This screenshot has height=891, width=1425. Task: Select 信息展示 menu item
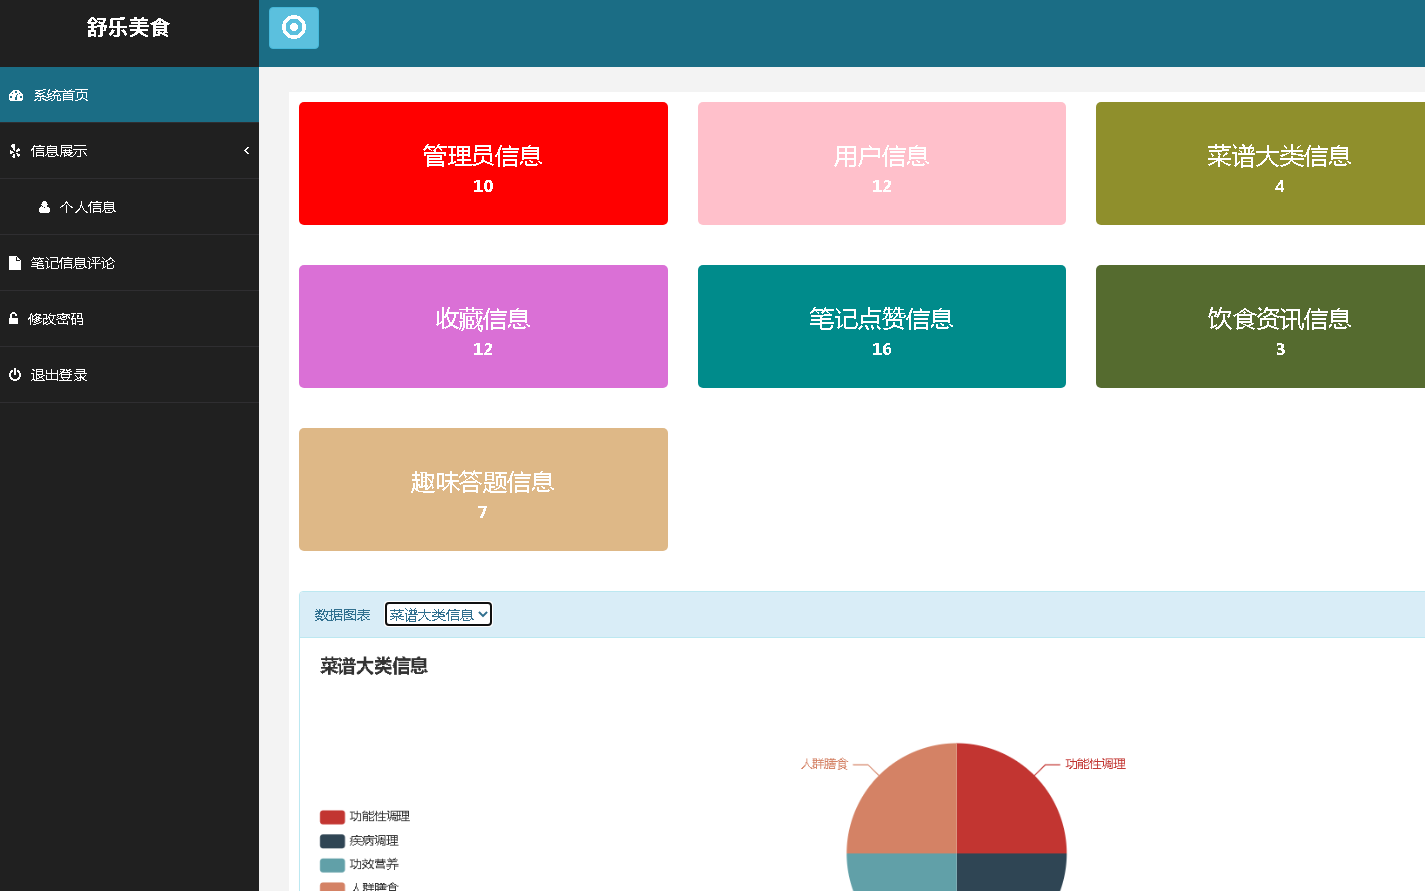pyautogui.click(x=129, y=151)
